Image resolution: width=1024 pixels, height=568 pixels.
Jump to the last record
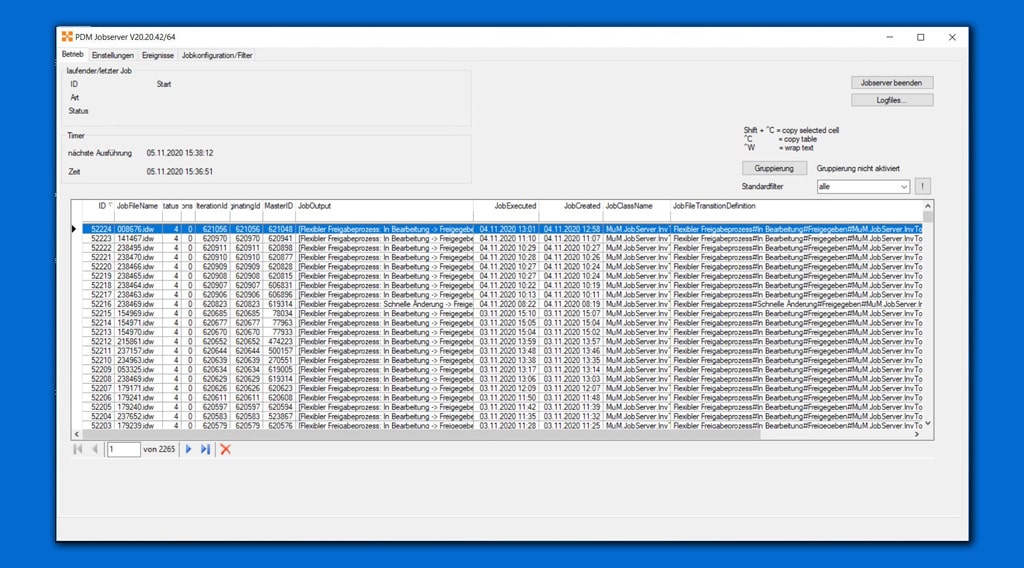pyautogui.click(x=205, y=449)
